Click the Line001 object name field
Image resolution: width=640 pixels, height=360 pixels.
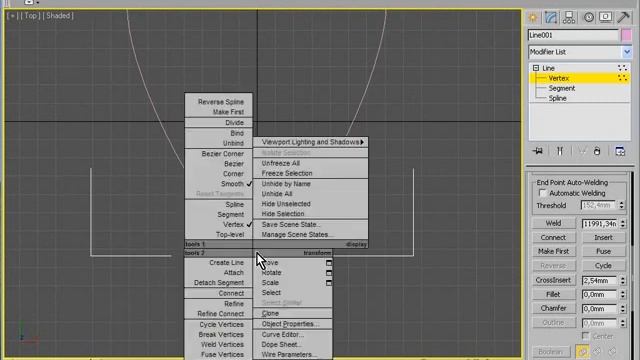pyautogui.click(x=573, y=35)
